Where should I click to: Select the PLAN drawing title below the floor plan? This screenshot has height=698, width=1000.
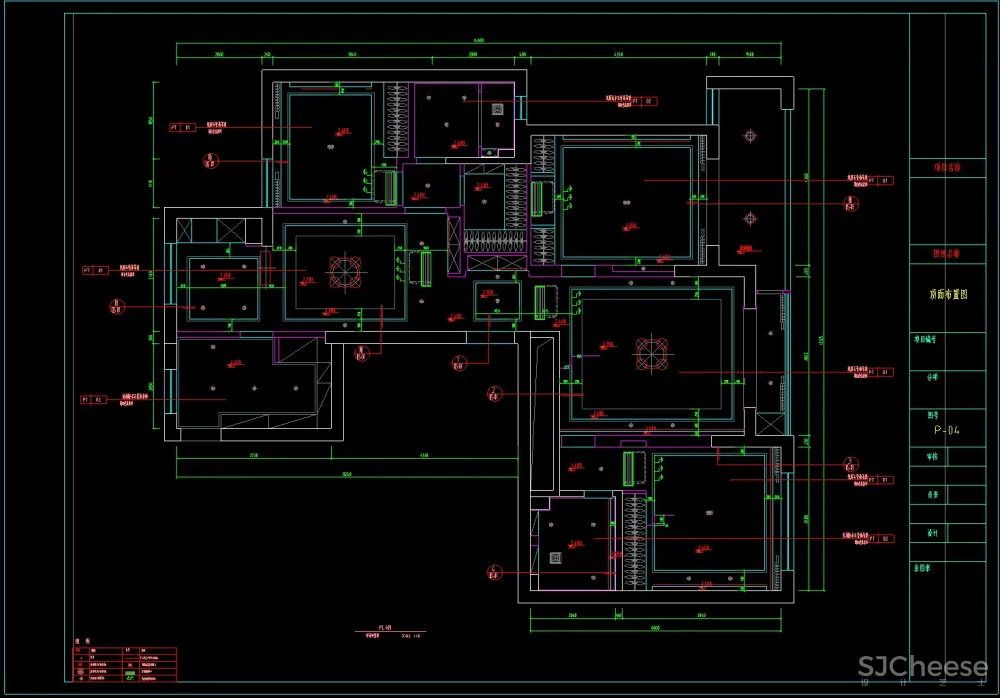383,631
